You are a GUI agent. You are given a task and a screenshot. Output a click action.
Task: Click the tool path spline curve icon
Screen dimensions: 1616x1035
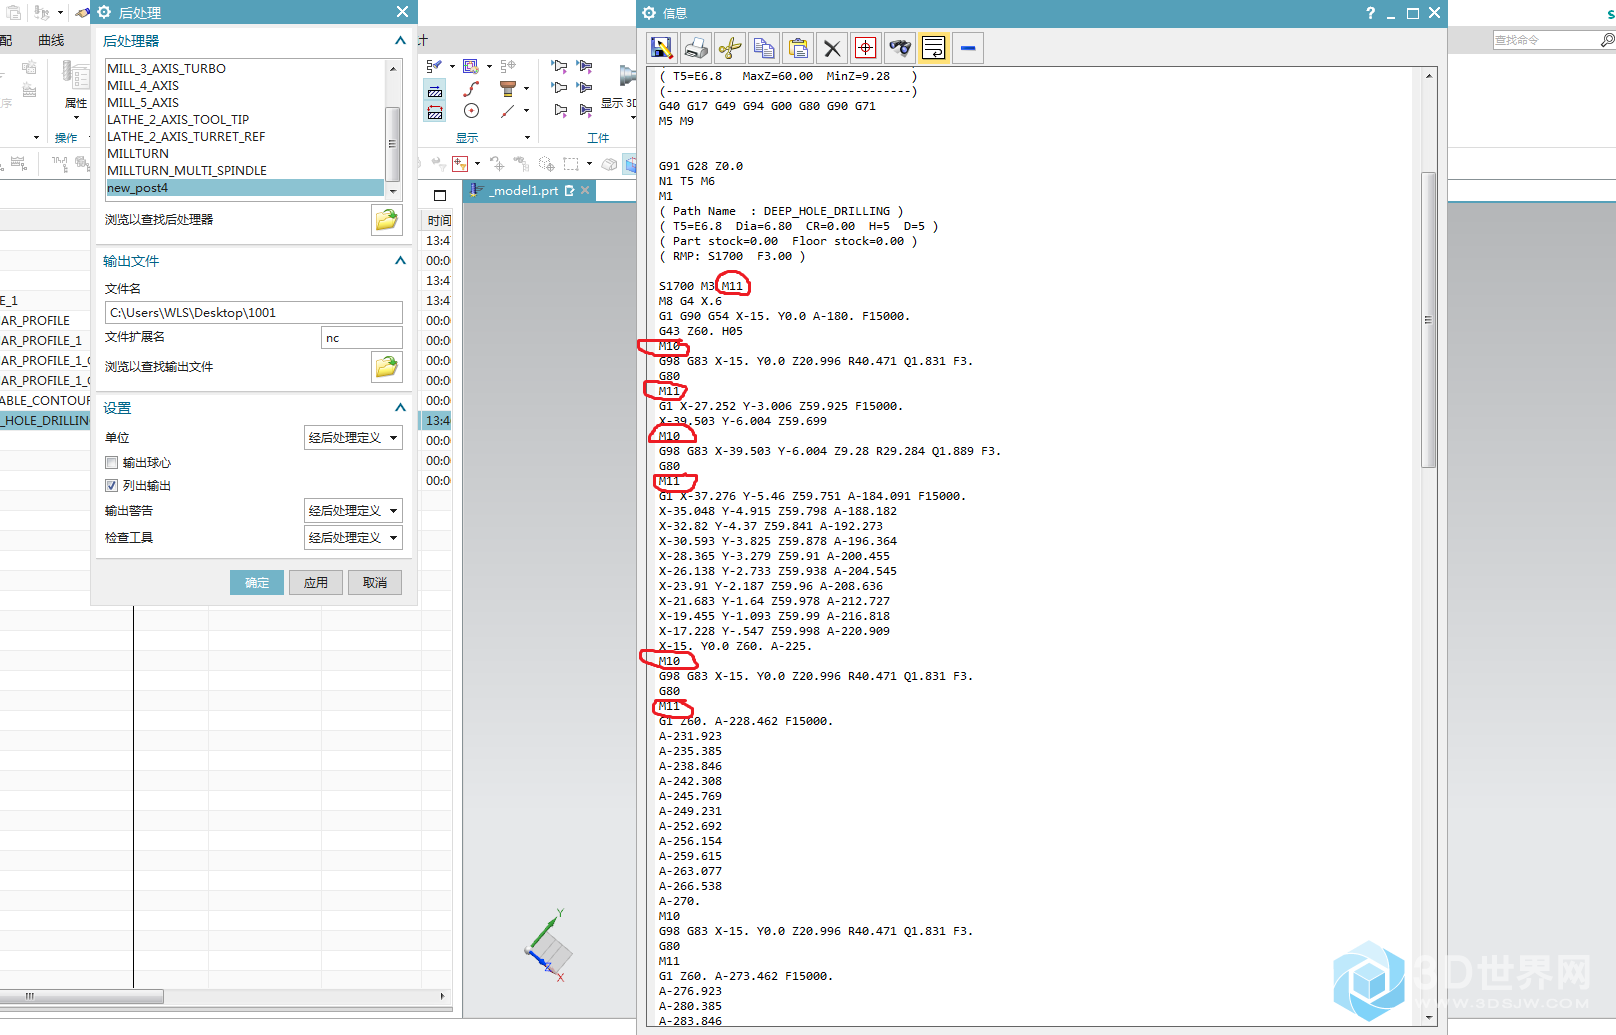(x=471, y=88)
